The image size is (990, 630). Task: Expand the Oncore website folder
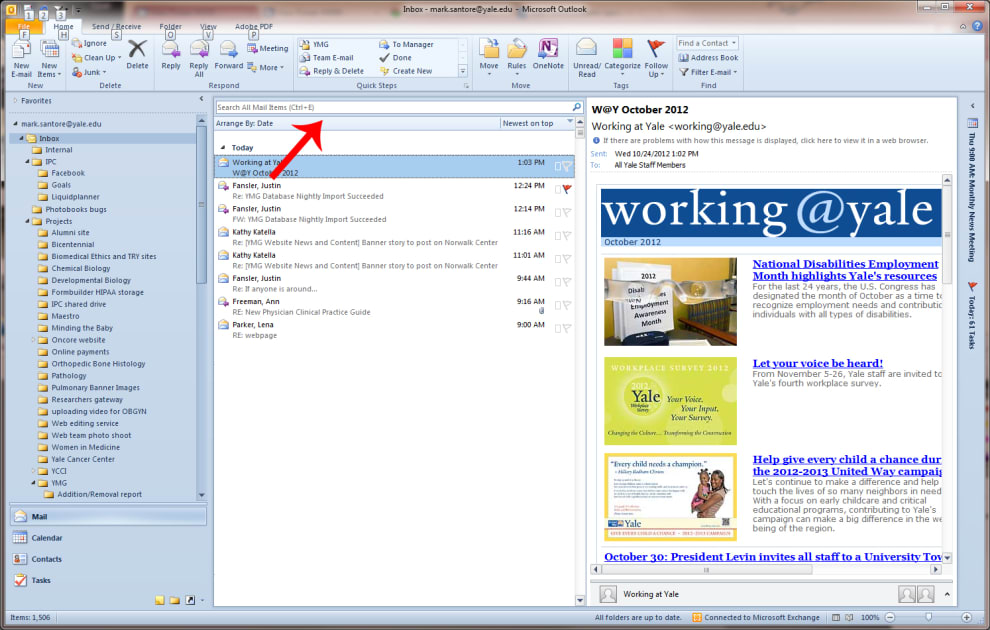pos(33,340)
